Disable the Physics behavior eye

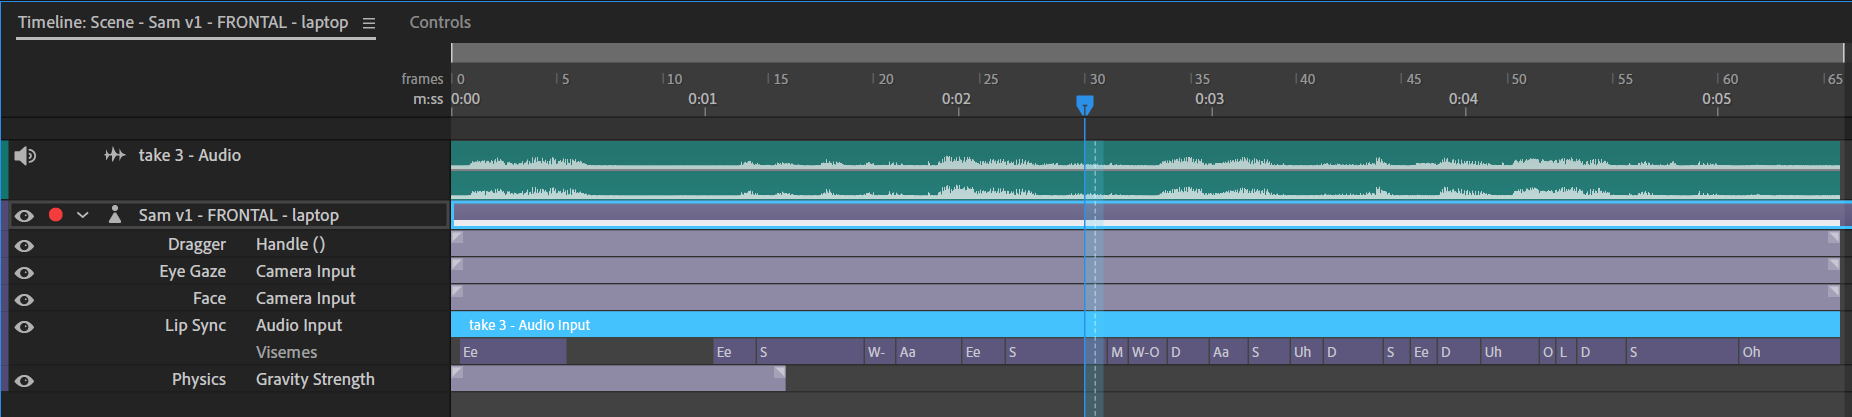[25, 380]
